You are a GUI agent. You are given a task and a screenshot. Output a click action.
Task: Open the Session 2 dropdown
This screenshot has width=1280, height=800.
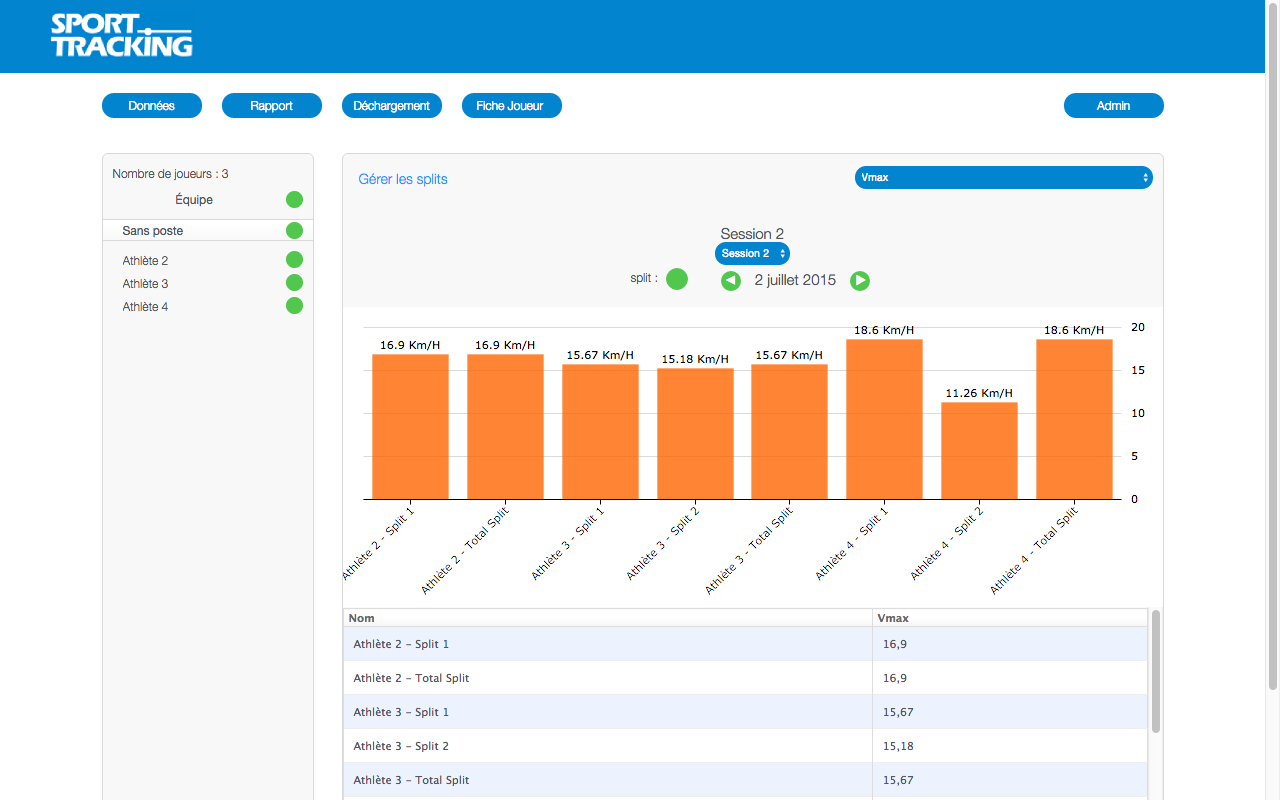(x=752, y=254)
